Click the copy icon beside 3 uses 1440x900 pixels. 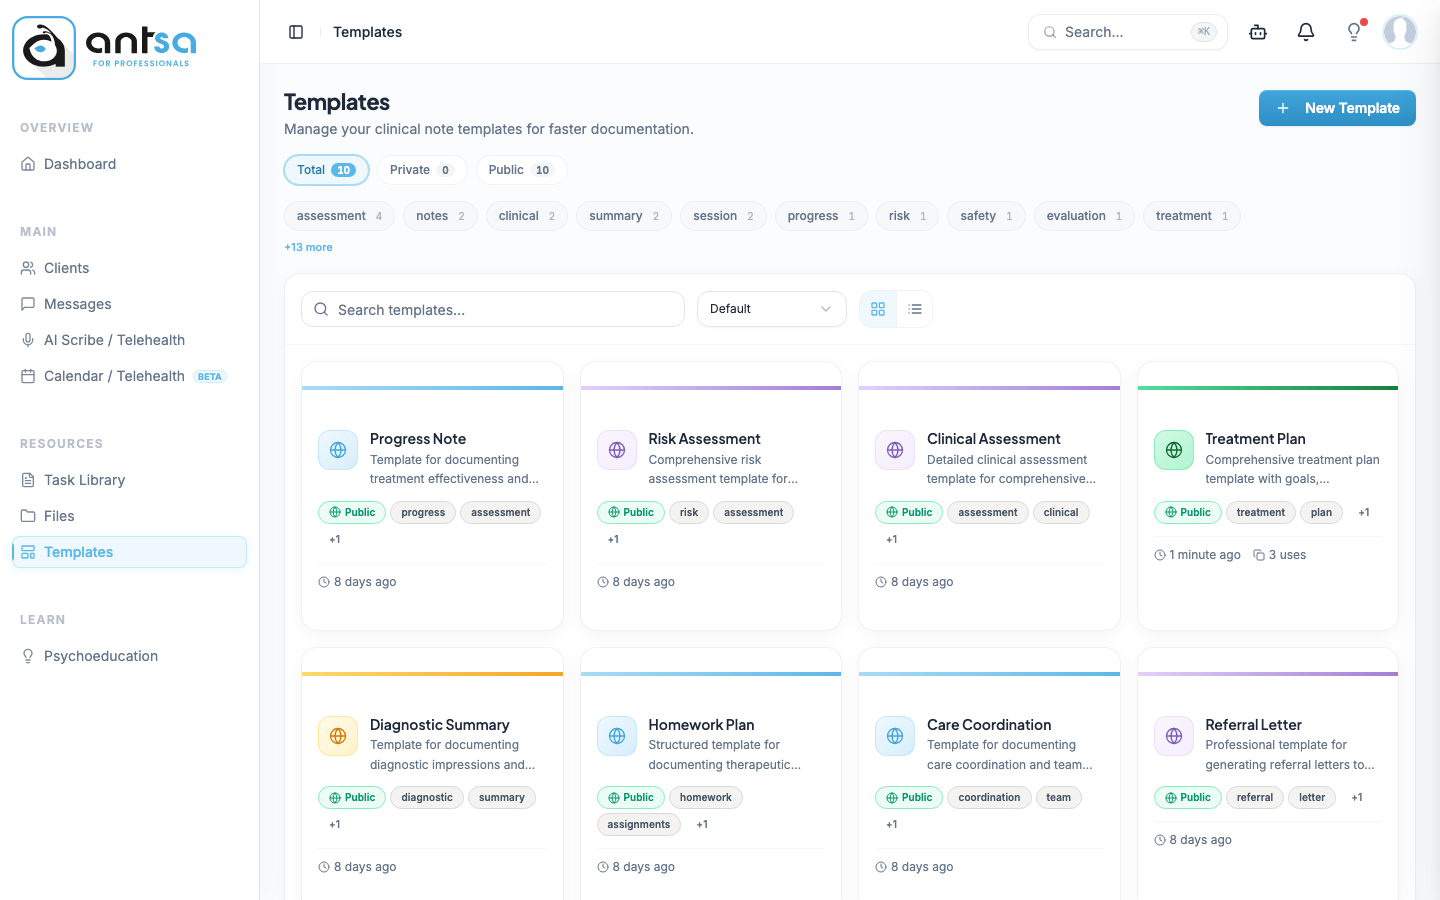(1259, 555)
